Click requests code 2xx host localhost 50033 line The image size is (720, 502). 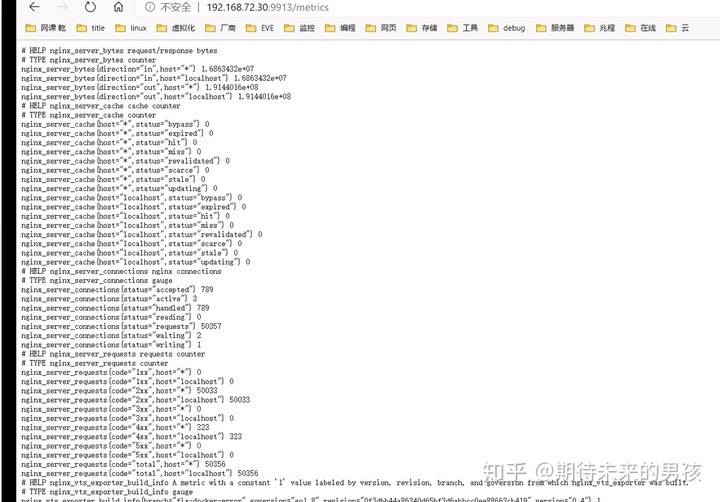pos(136,400)
